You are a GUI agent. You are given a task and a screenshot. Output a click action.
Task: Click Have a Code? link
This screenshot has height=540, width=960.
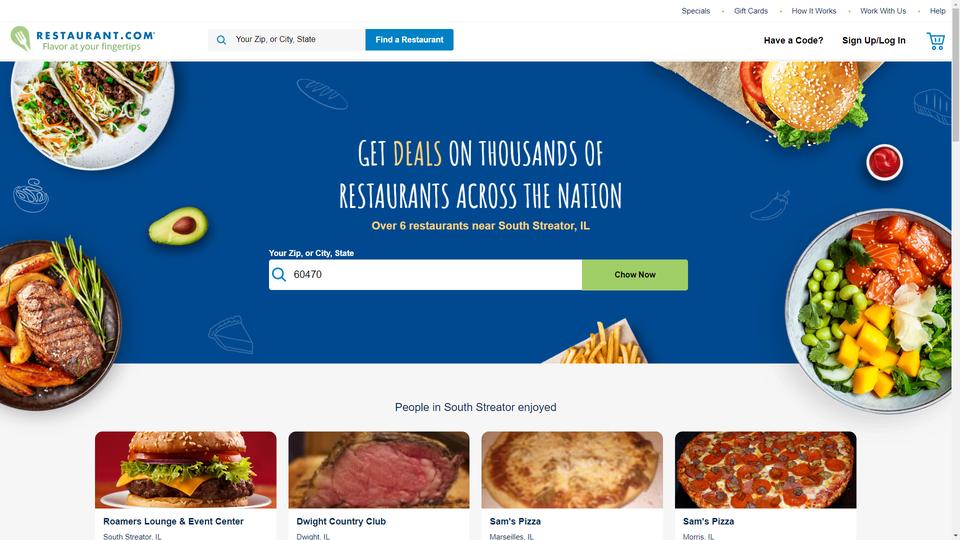pyautogui.click(x=793, y=40)
